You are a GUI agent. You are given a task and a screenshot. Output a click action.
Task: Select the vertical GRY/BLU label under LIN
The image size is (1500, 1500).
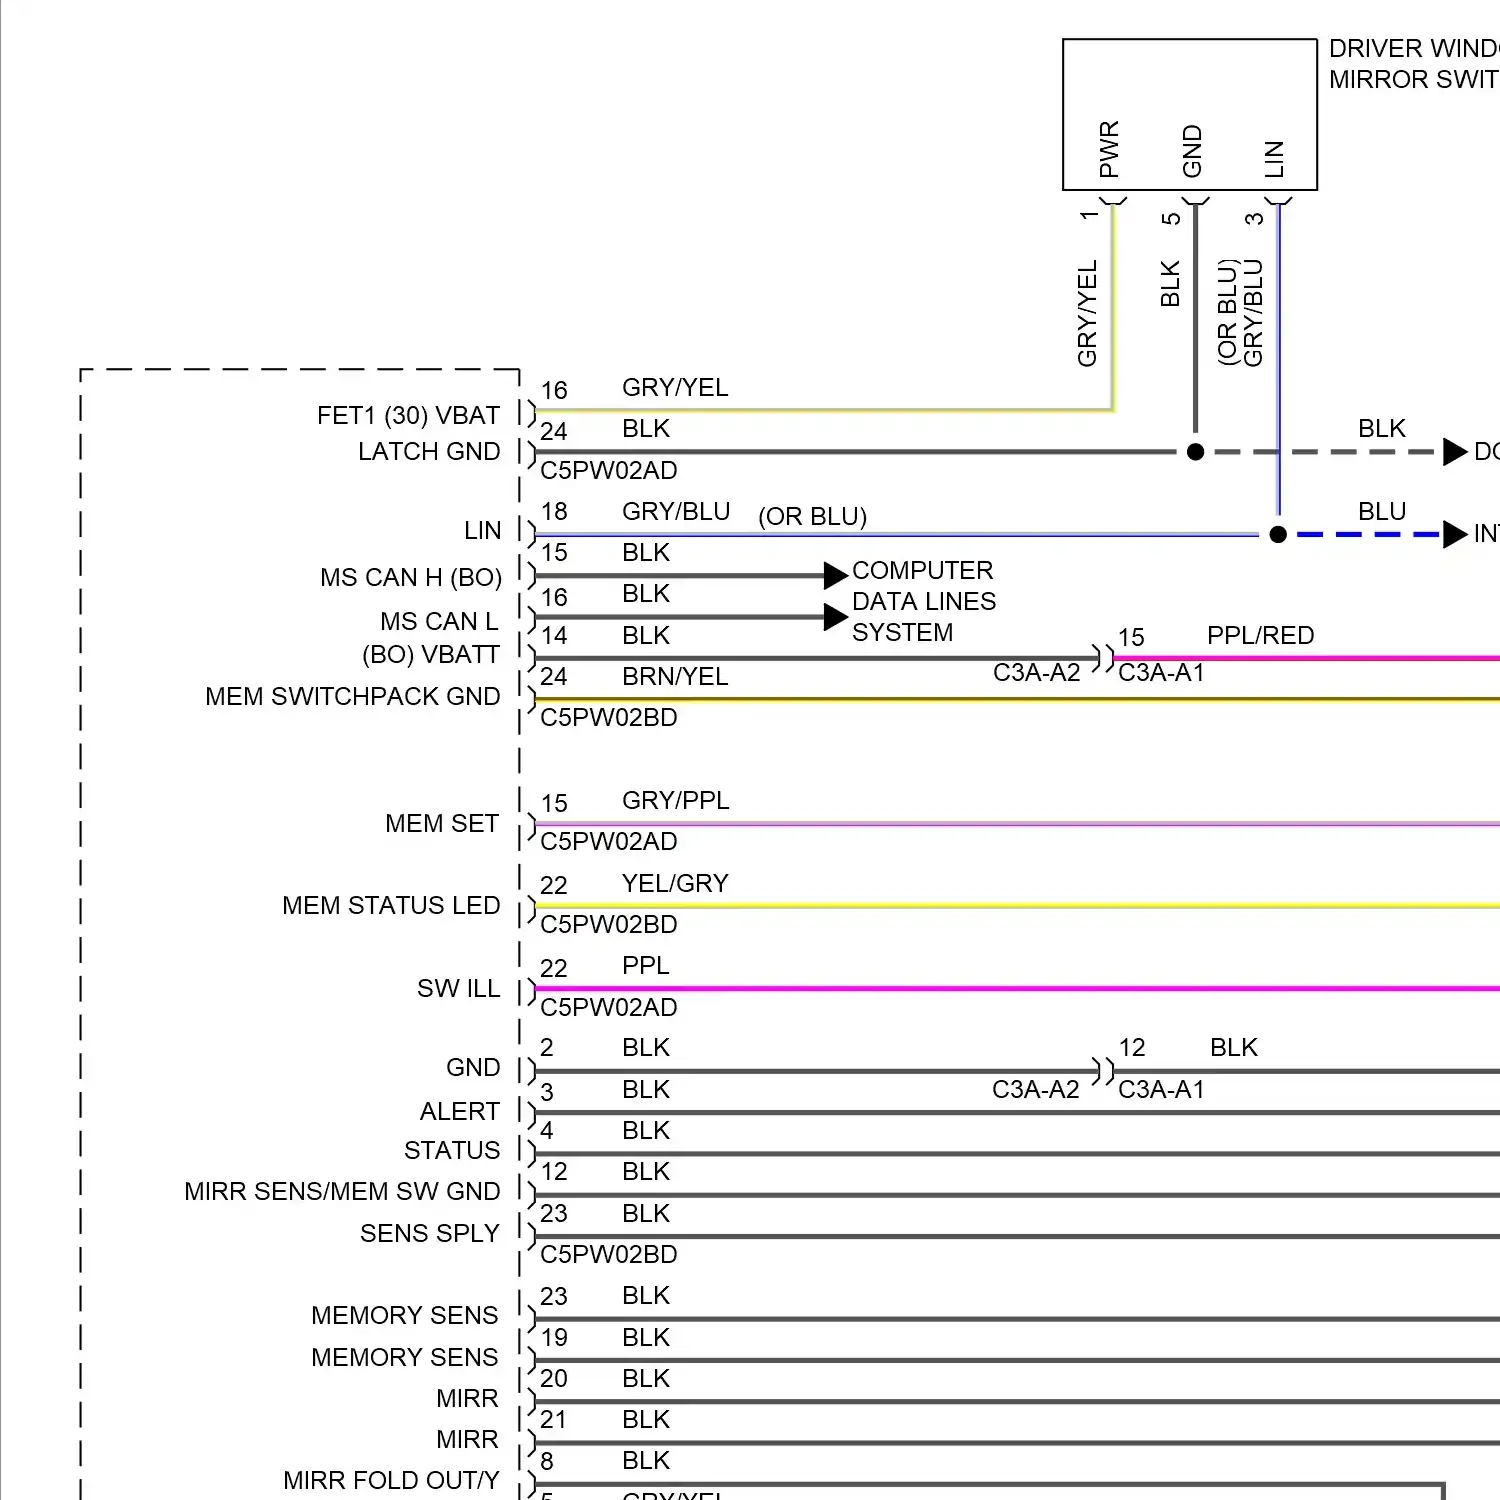pos(1253,313)
